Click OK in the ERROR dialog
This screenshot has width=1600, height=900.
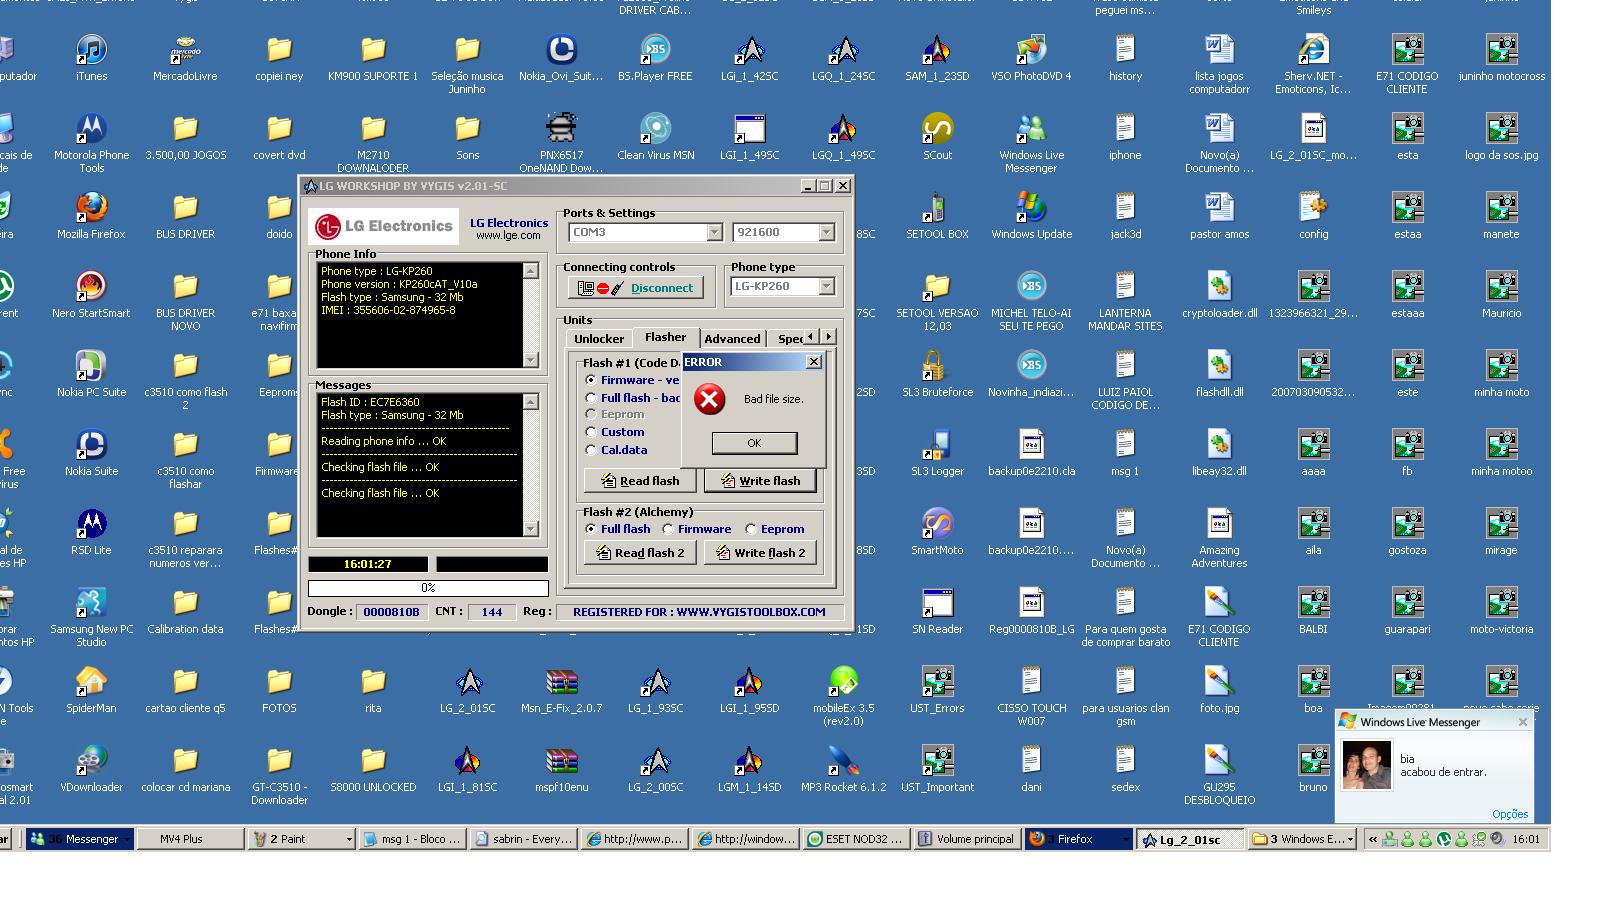point(754,443)
